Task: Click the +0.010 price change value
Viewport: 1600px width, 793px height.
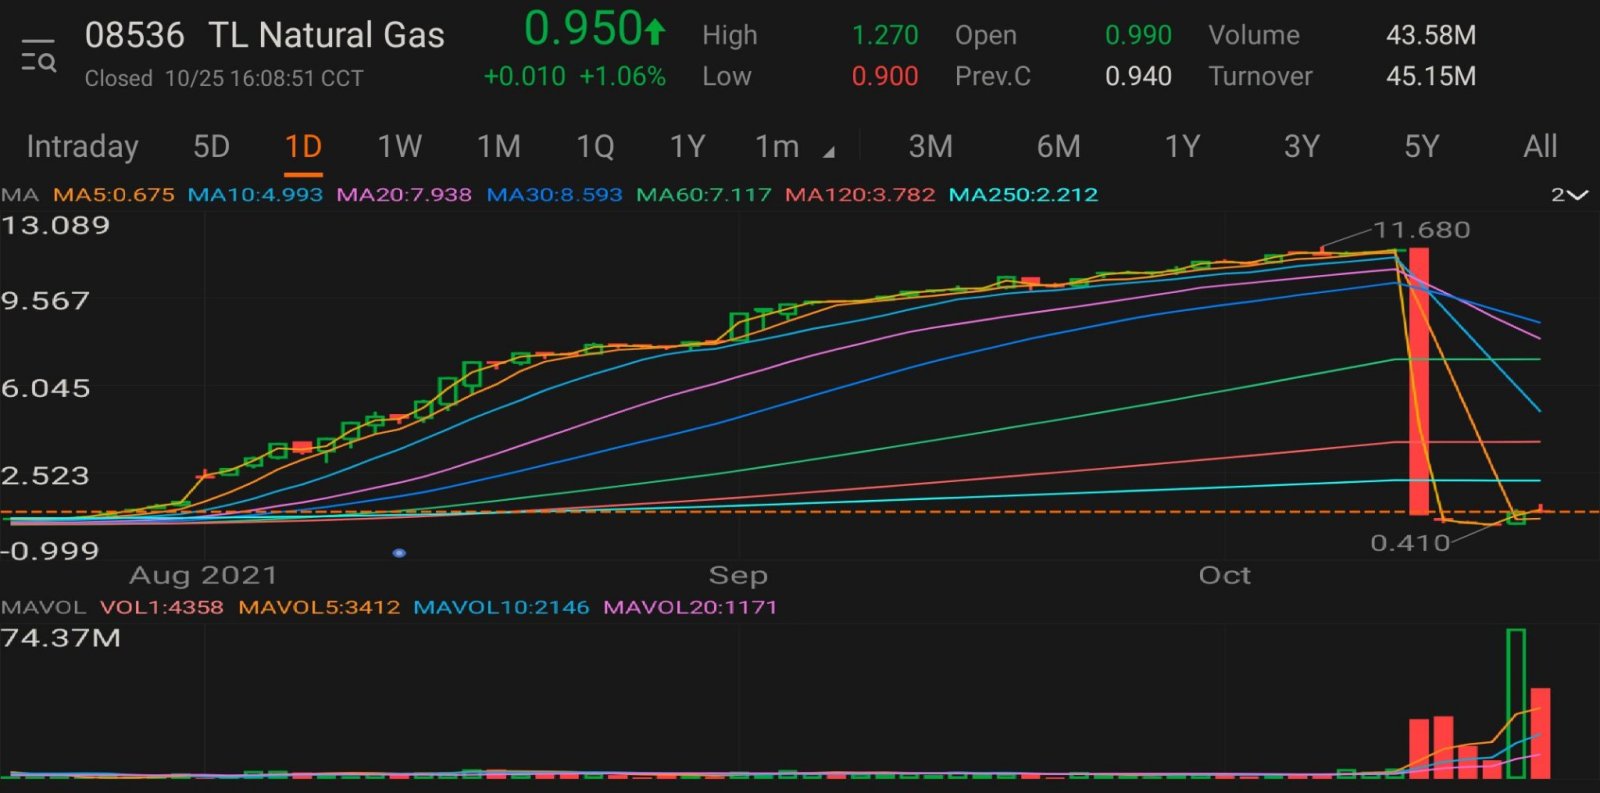Action: [x=524, y=77]
